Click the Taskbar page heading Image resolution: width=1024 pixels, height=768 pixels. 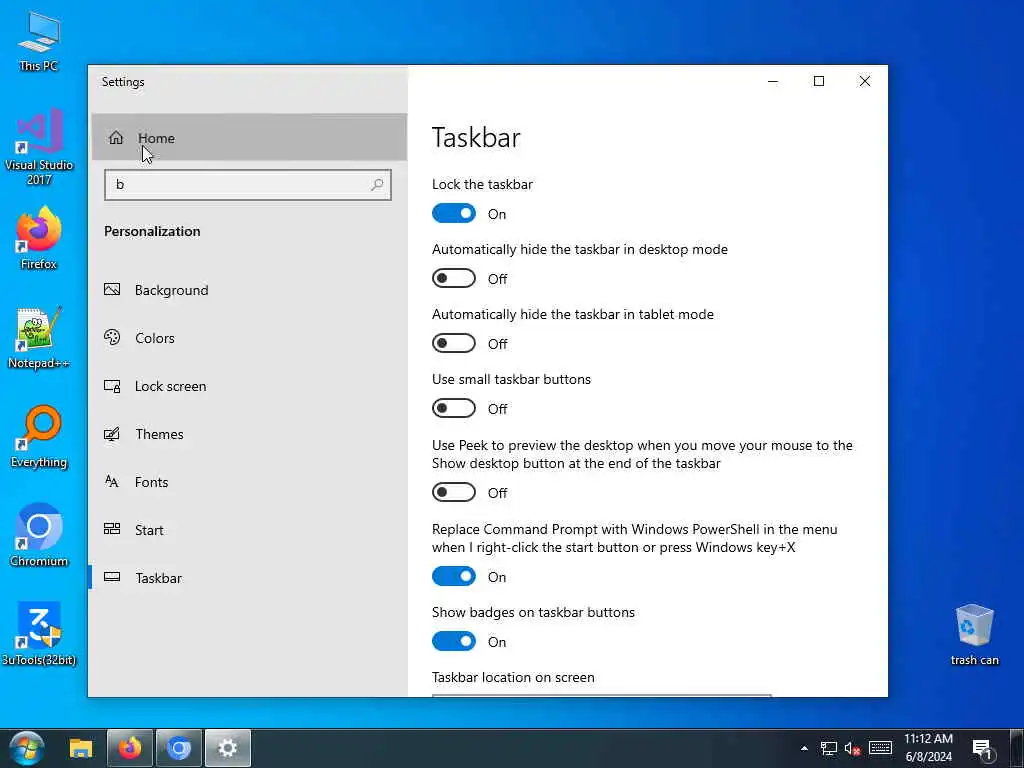(x=476, y=137)
